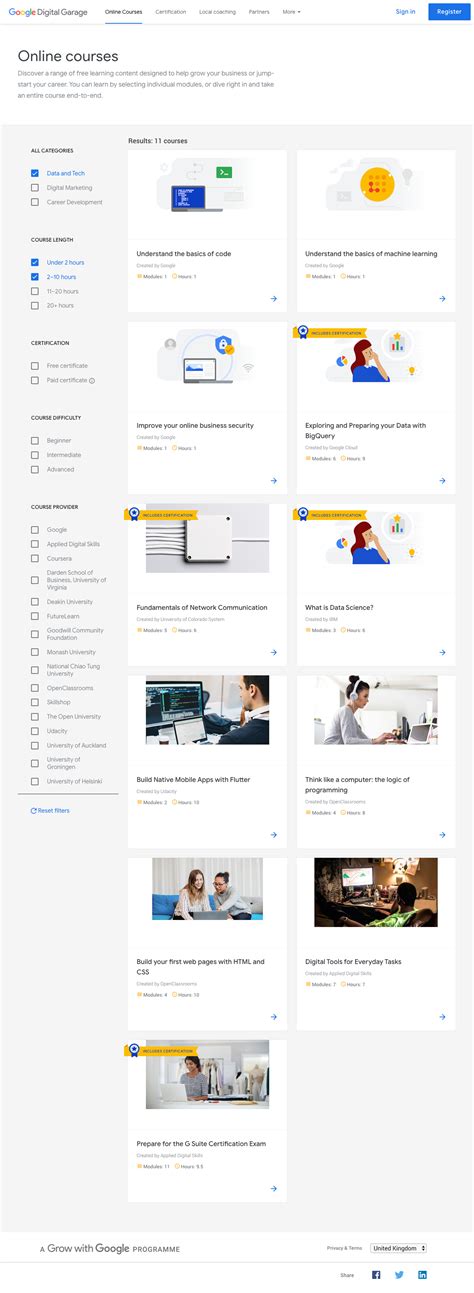Open the What is Data Science? course title
474x1293 pixels.
339,608
